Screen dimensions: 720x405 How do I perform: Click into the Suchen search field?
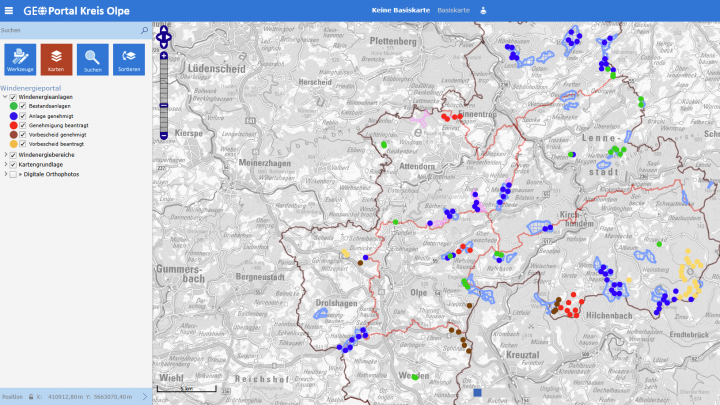tap(69, 30)
